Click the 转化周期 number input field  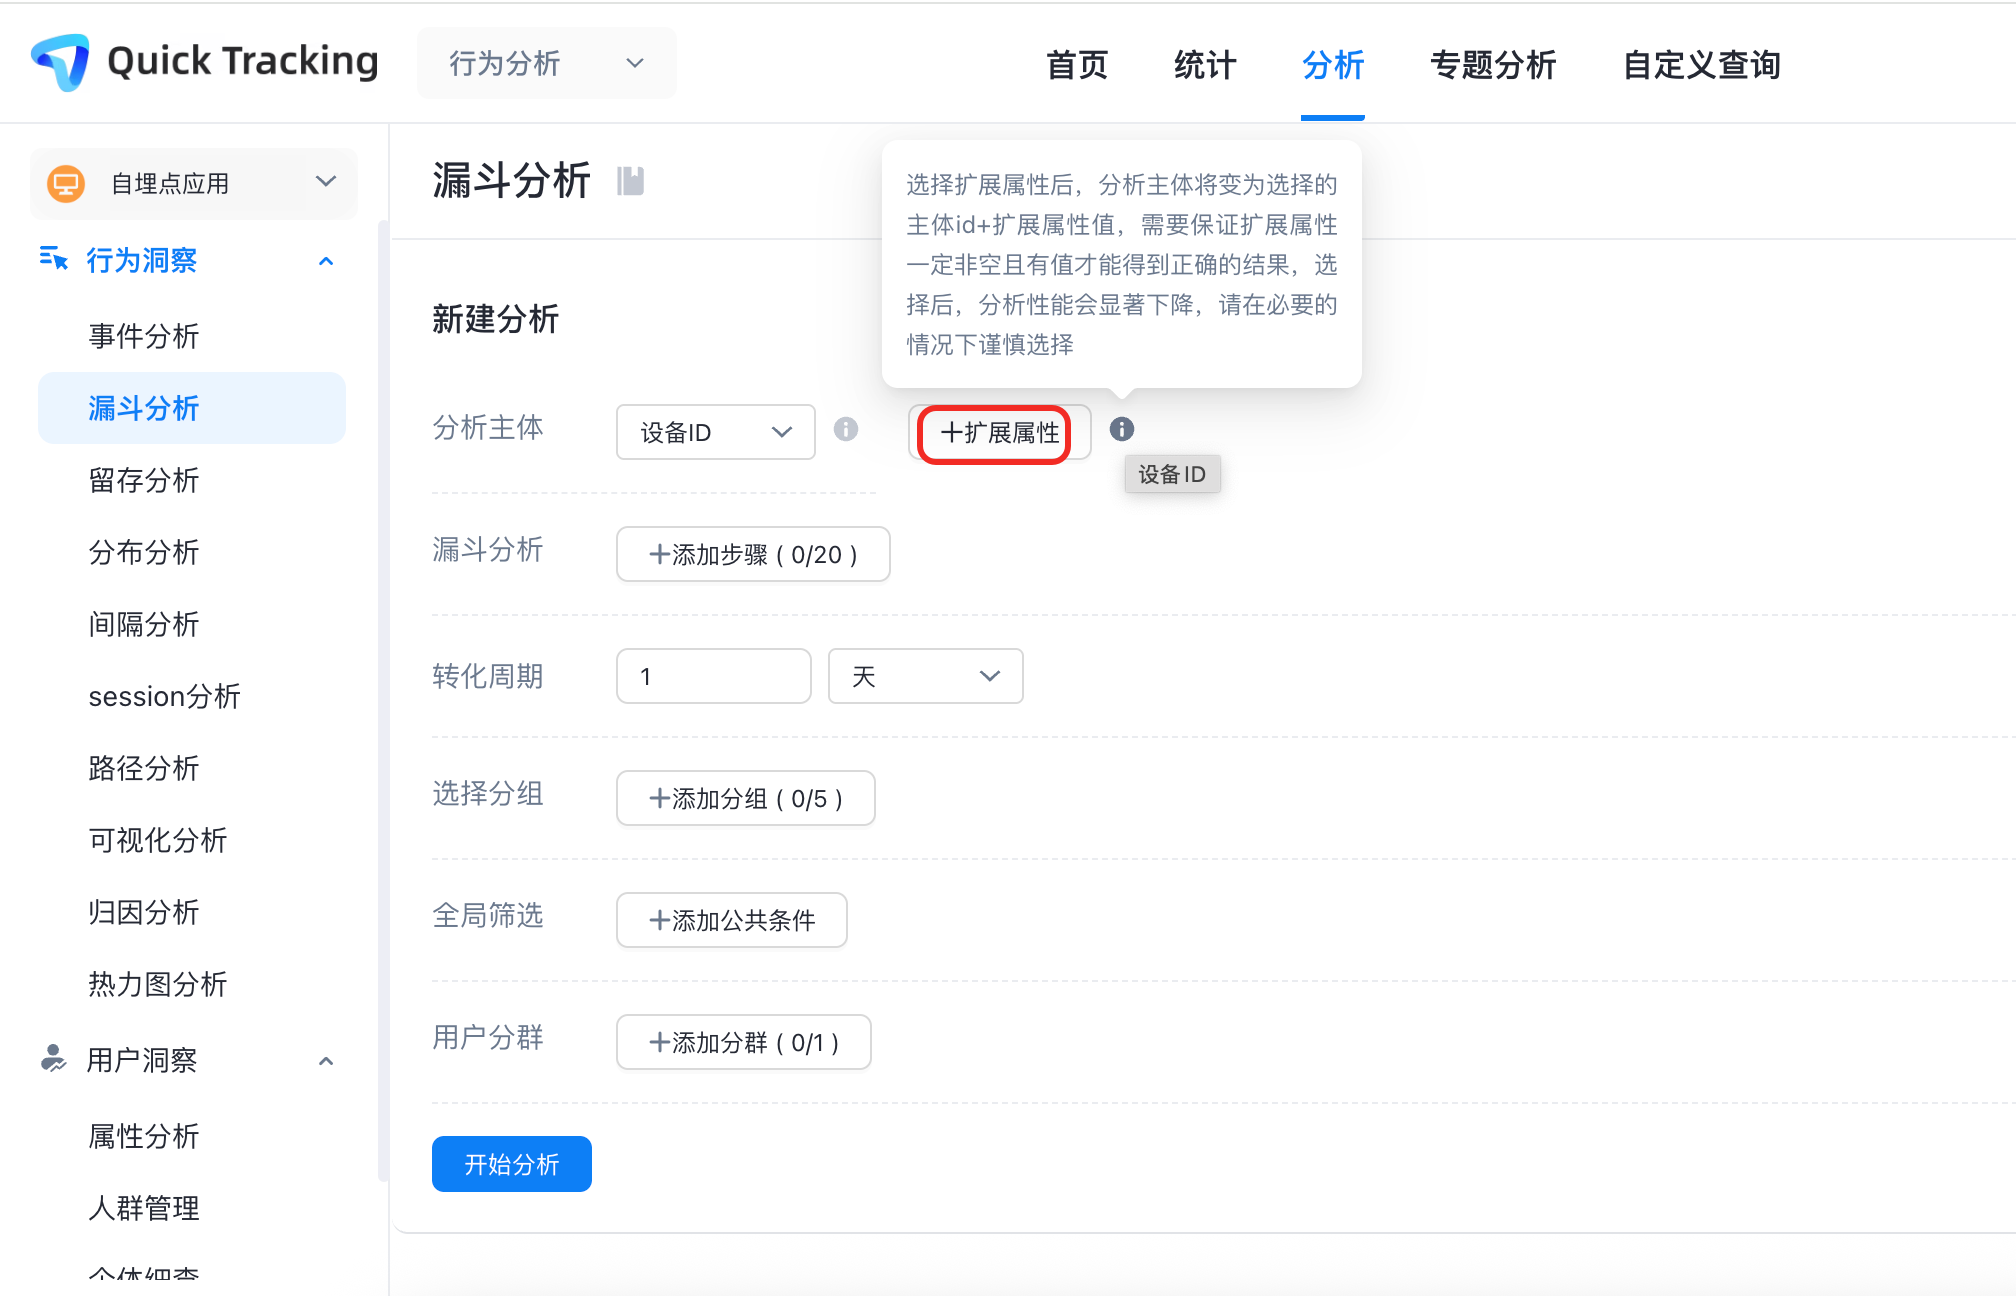[x=713, y=676]
